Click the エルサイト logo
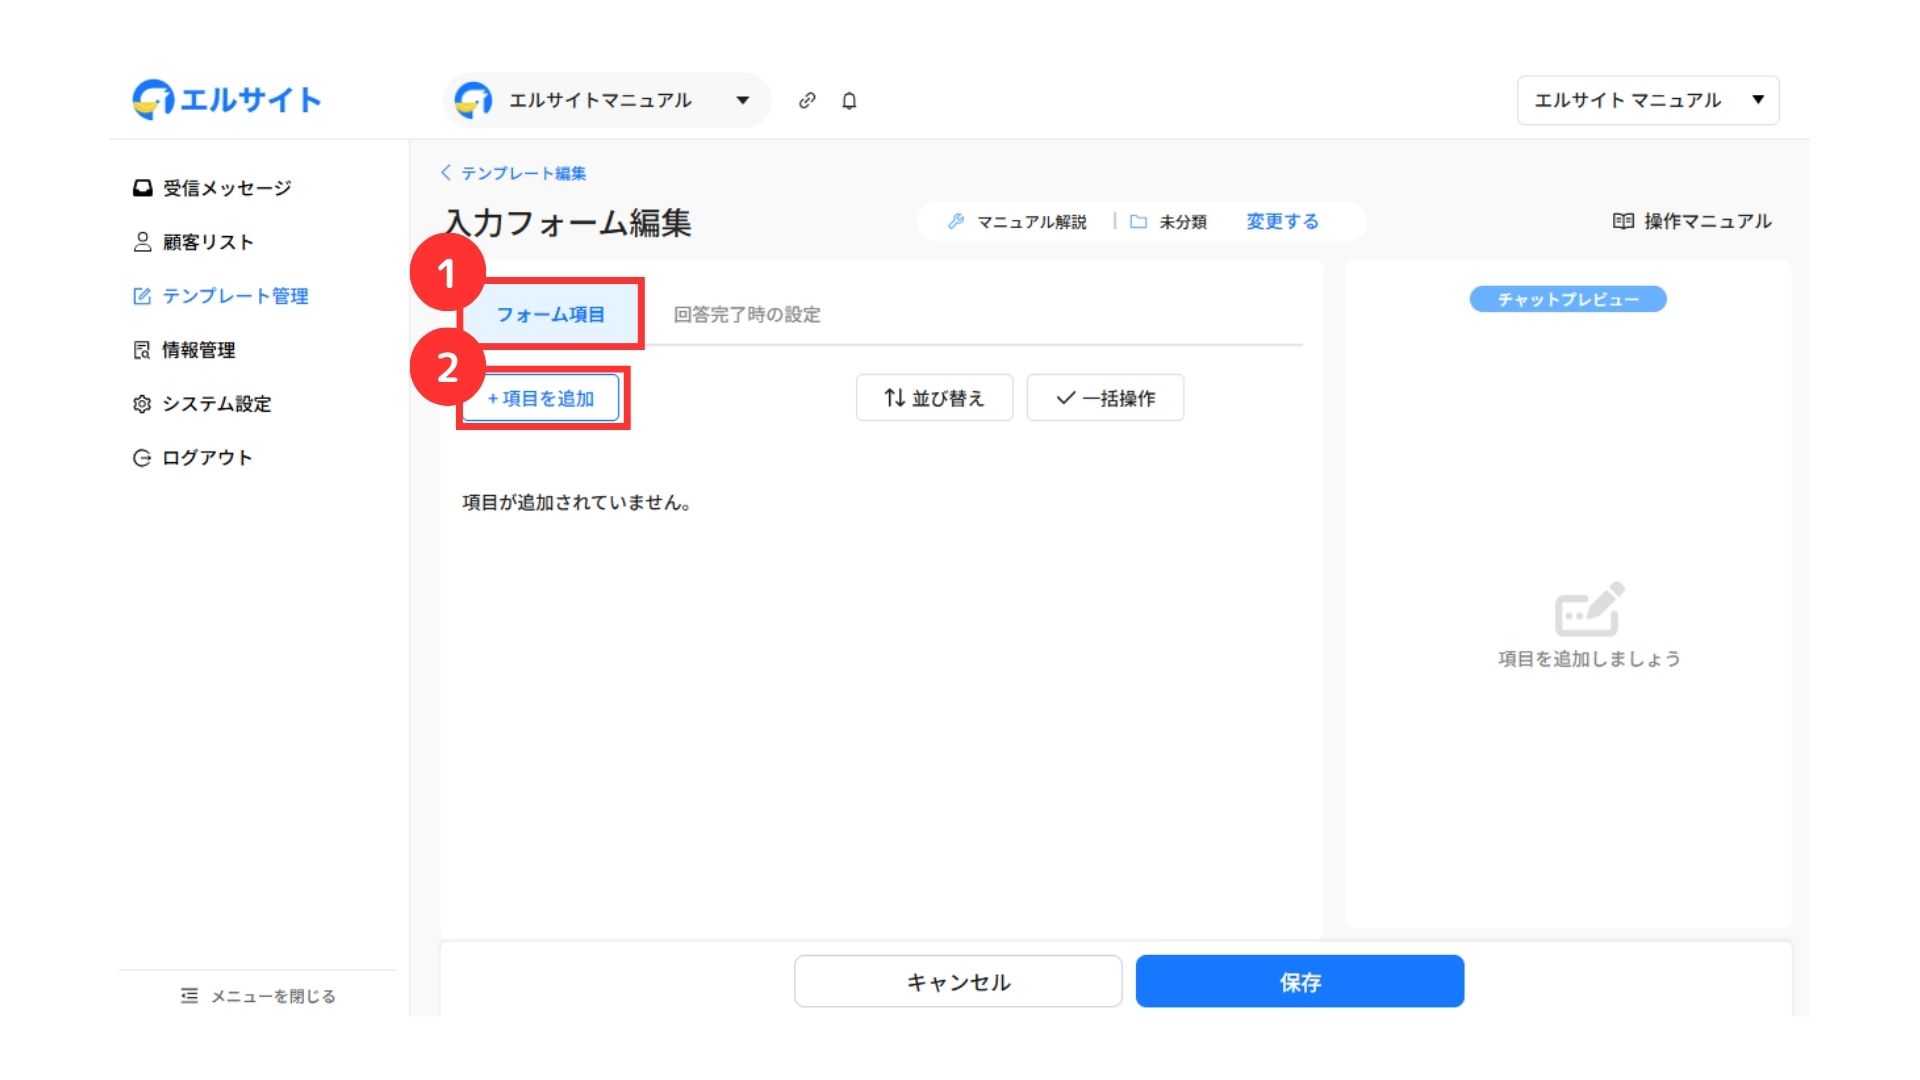Image resolution: width=1920 pixels, height=1080 pixels. (x=227, y=99)
